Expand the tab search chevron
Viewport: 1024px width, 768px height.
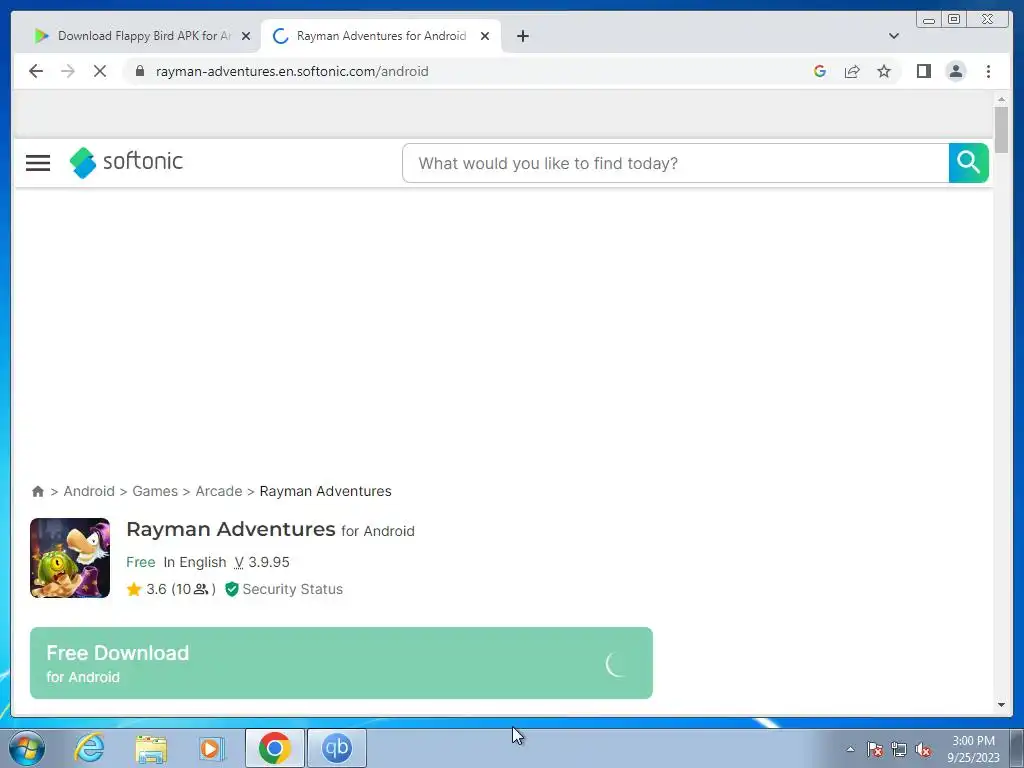click(x=894, y=36)
